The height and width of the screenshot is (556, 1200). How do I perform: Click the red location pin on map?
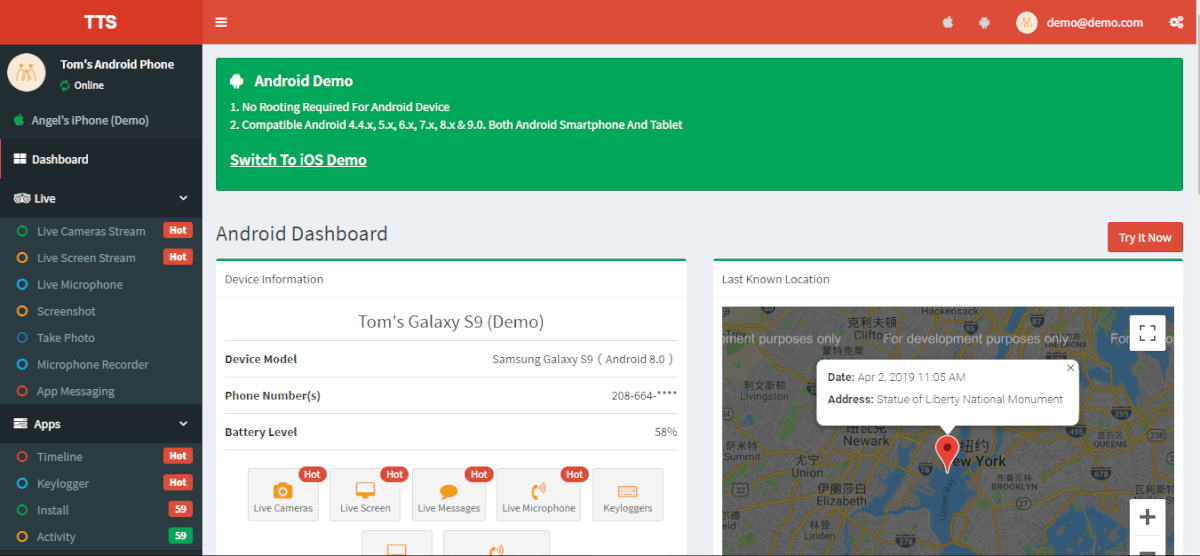946,453
